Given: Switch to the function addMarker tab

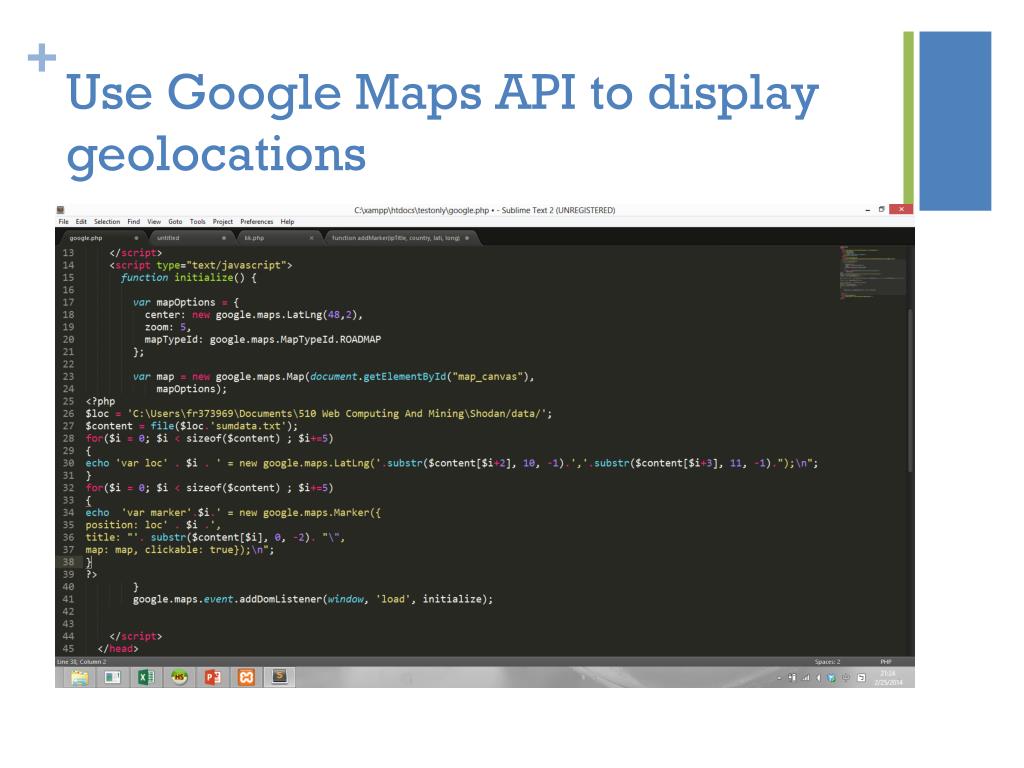Looking at the screenshot, I should pos(402,238).
